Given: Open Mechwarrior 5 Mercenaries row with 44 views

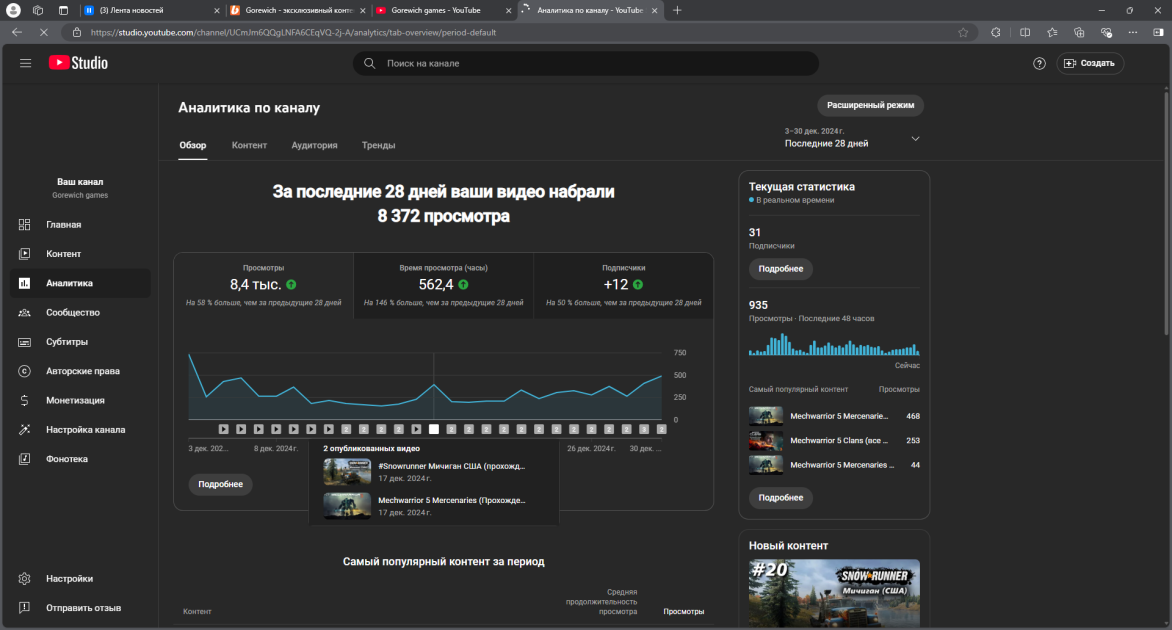Looking at the screenshot, I should [834, 465].
